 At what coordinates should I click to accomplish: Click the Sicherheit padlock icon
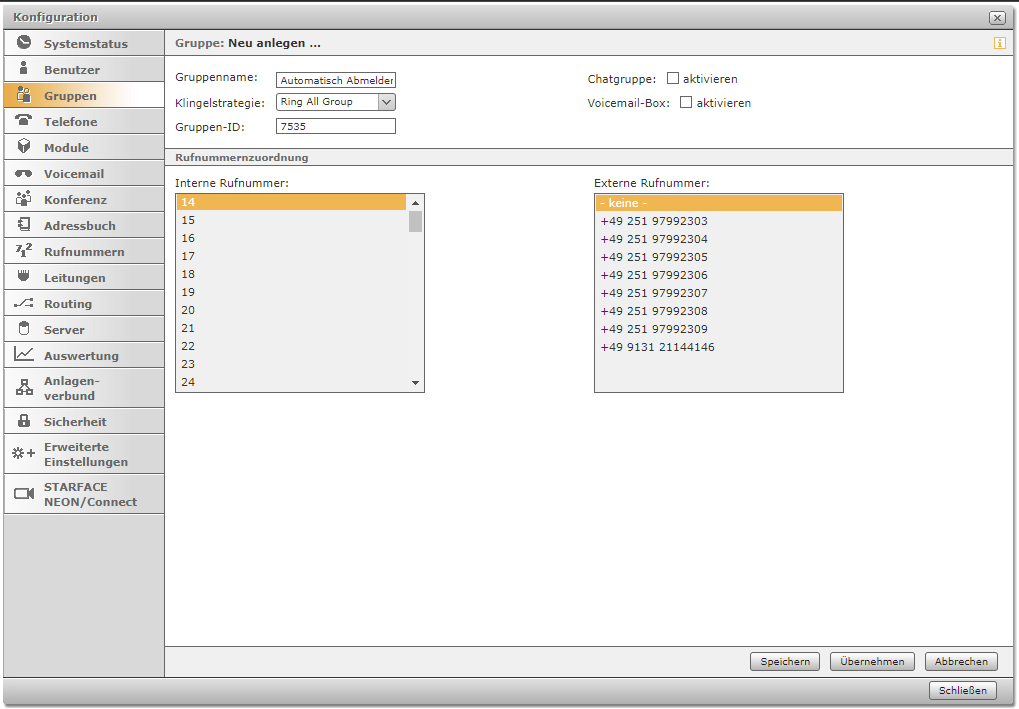pos(24,421)
